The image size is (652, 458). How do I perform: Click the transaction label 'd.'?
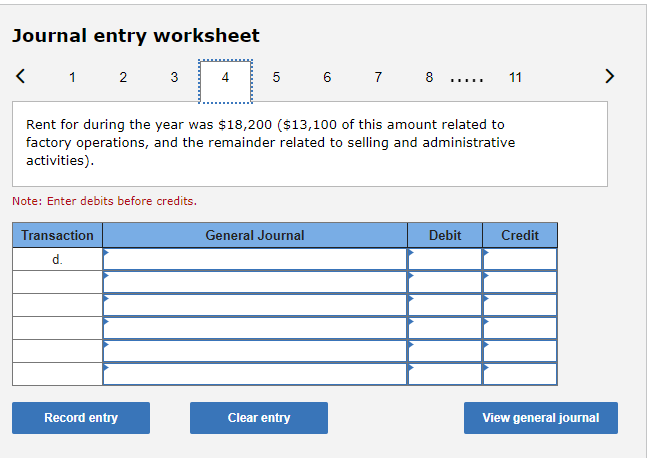click(x=57, y=260)
